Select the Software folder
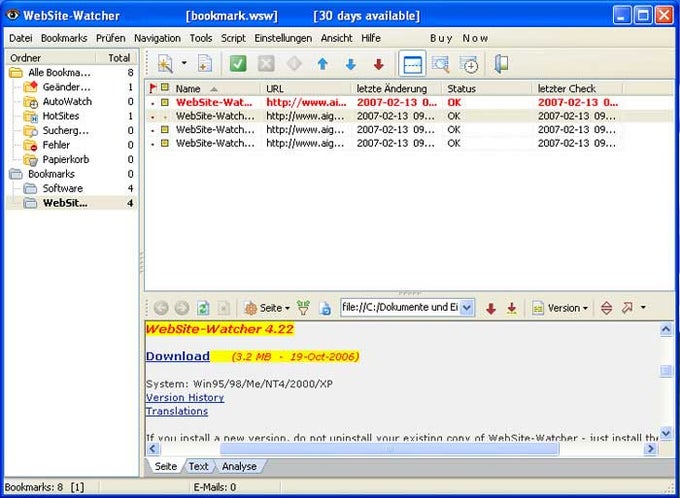Viewport: 680px width, 498px height. coord(62,188)
